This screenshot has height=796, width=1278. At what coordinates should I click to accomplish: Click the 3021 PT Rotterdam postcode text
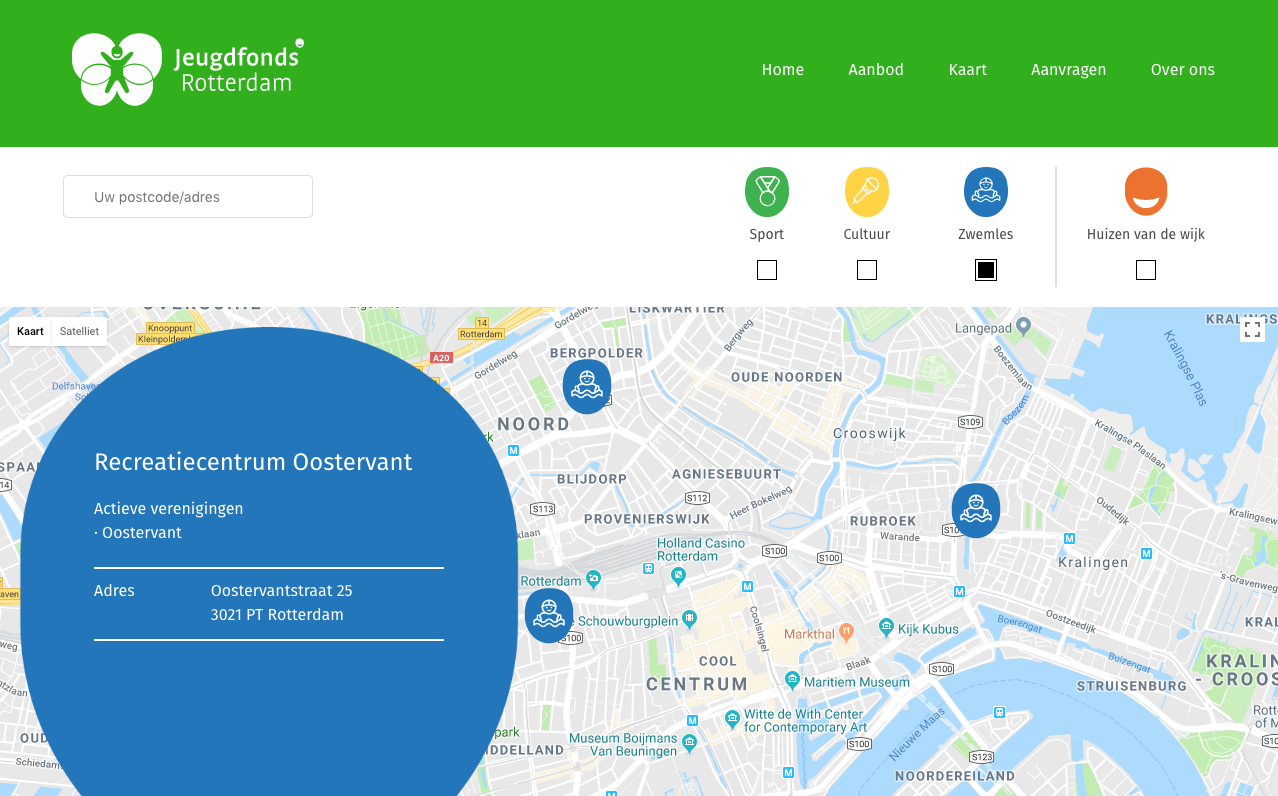tap(277, 615)
